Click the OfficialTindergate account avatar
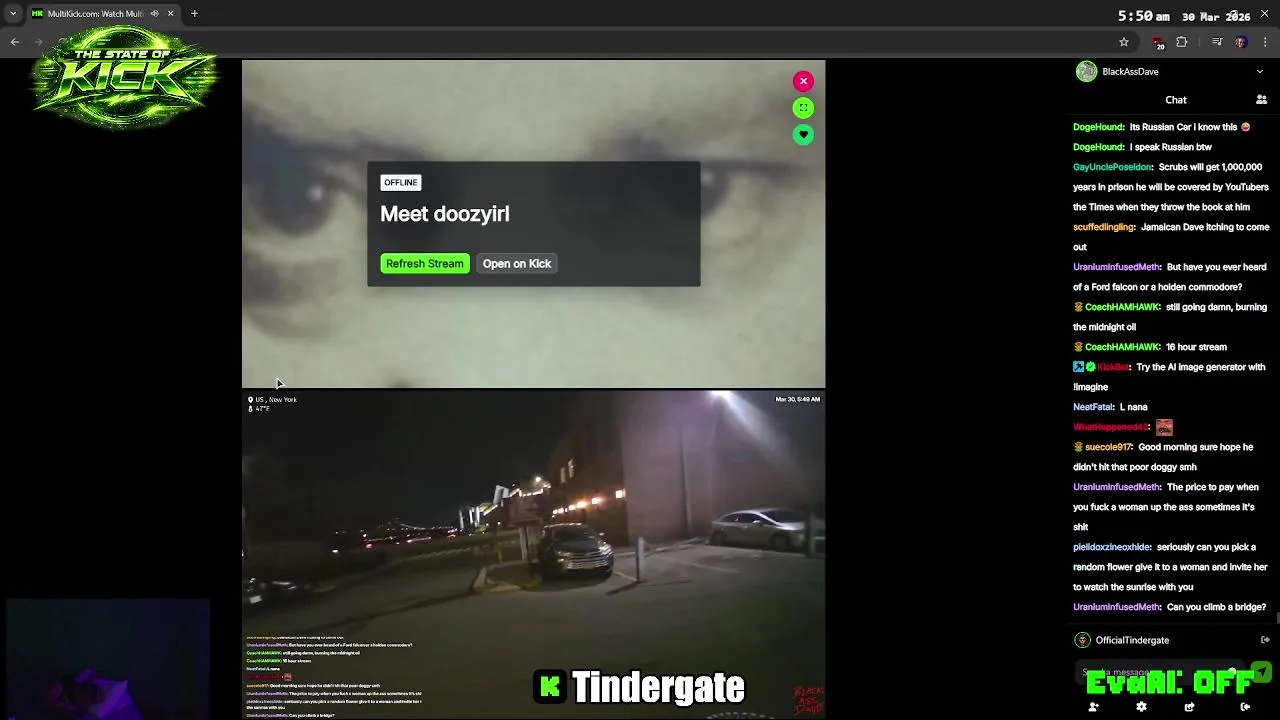The height and width of the screenshot is (720, 1280). [x=1082, y=640]
